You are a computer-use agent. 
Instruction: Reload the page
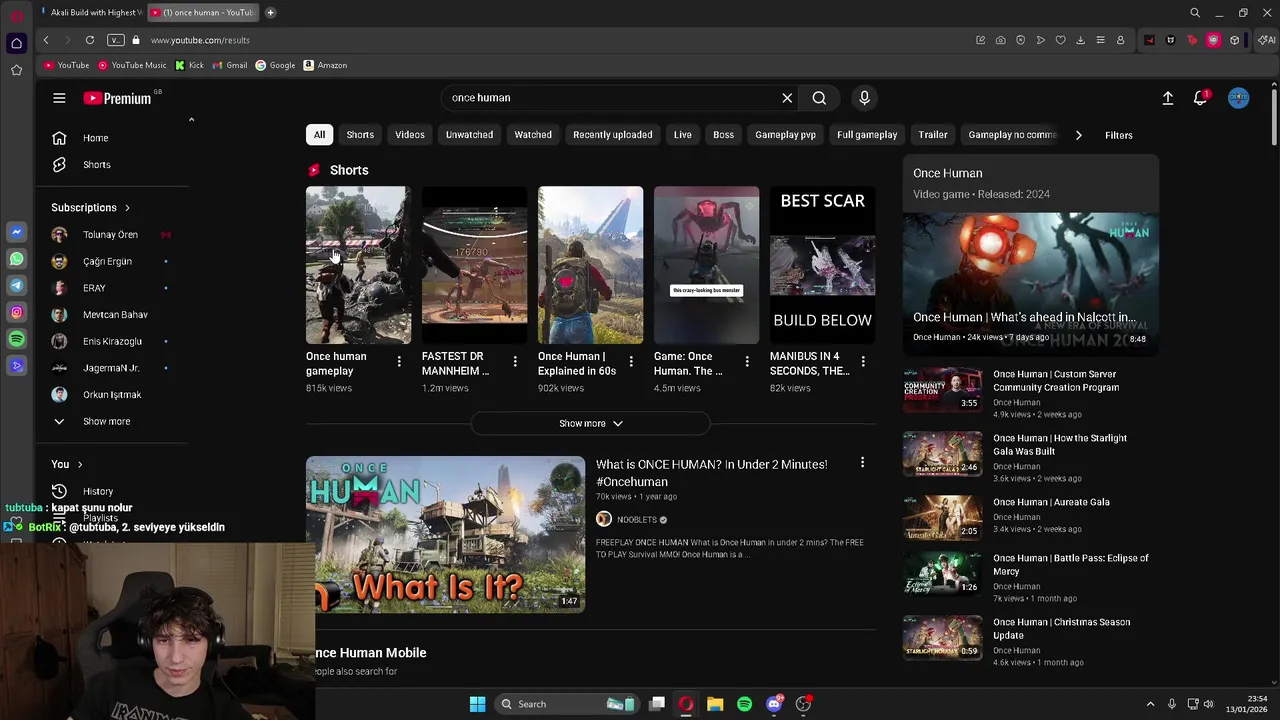click(x=90, y=40)
